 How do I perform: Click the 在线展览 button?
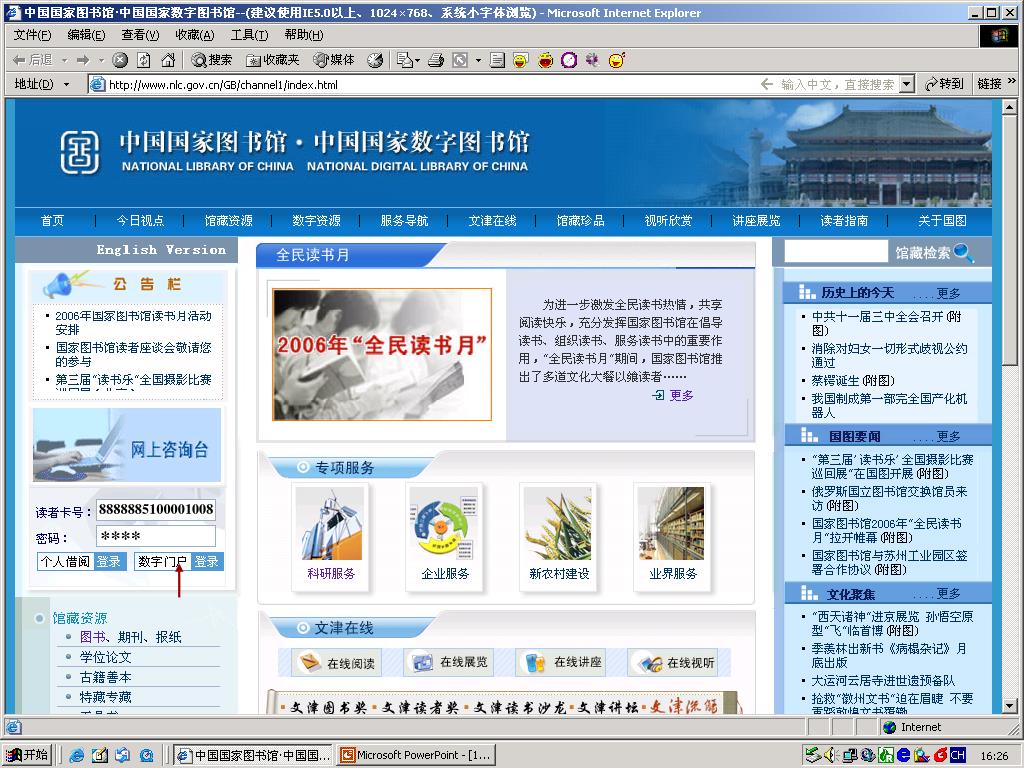point(449,662)
